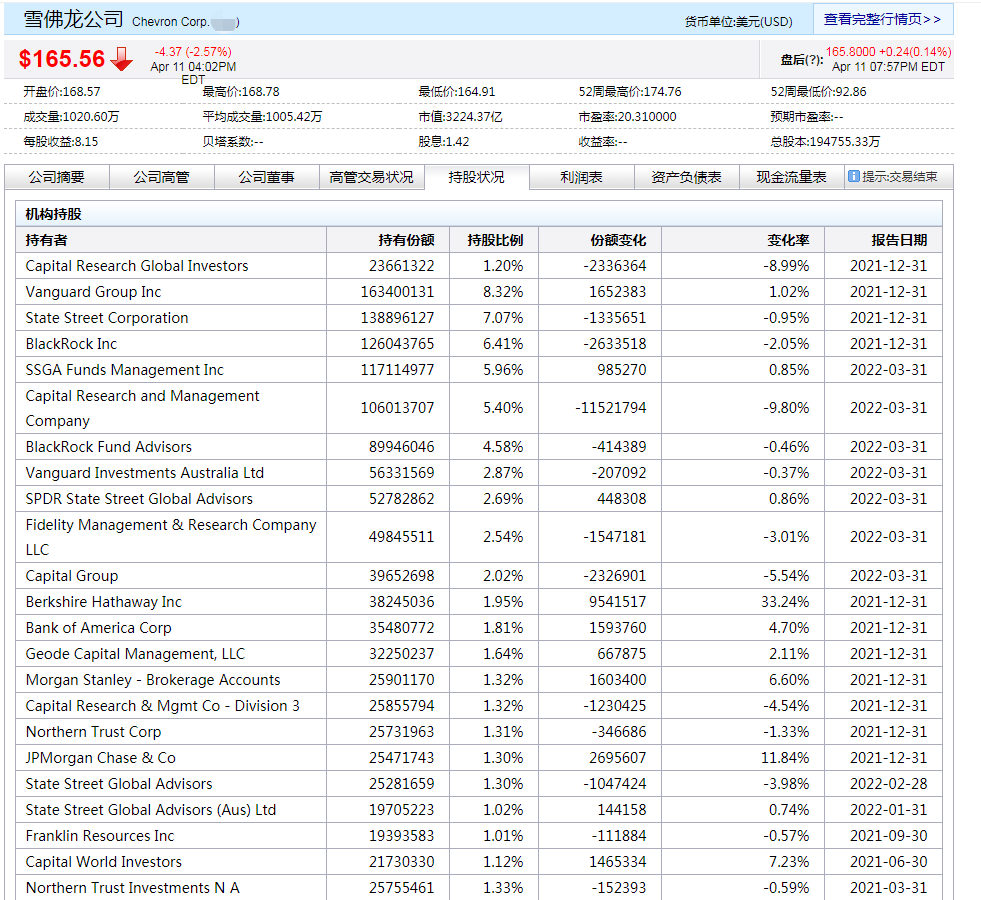Click the 市值:3224.37亿 market cap value
The height and width of the screenshot is (900, 981).
pyautogui.click(x=460, y=117)
